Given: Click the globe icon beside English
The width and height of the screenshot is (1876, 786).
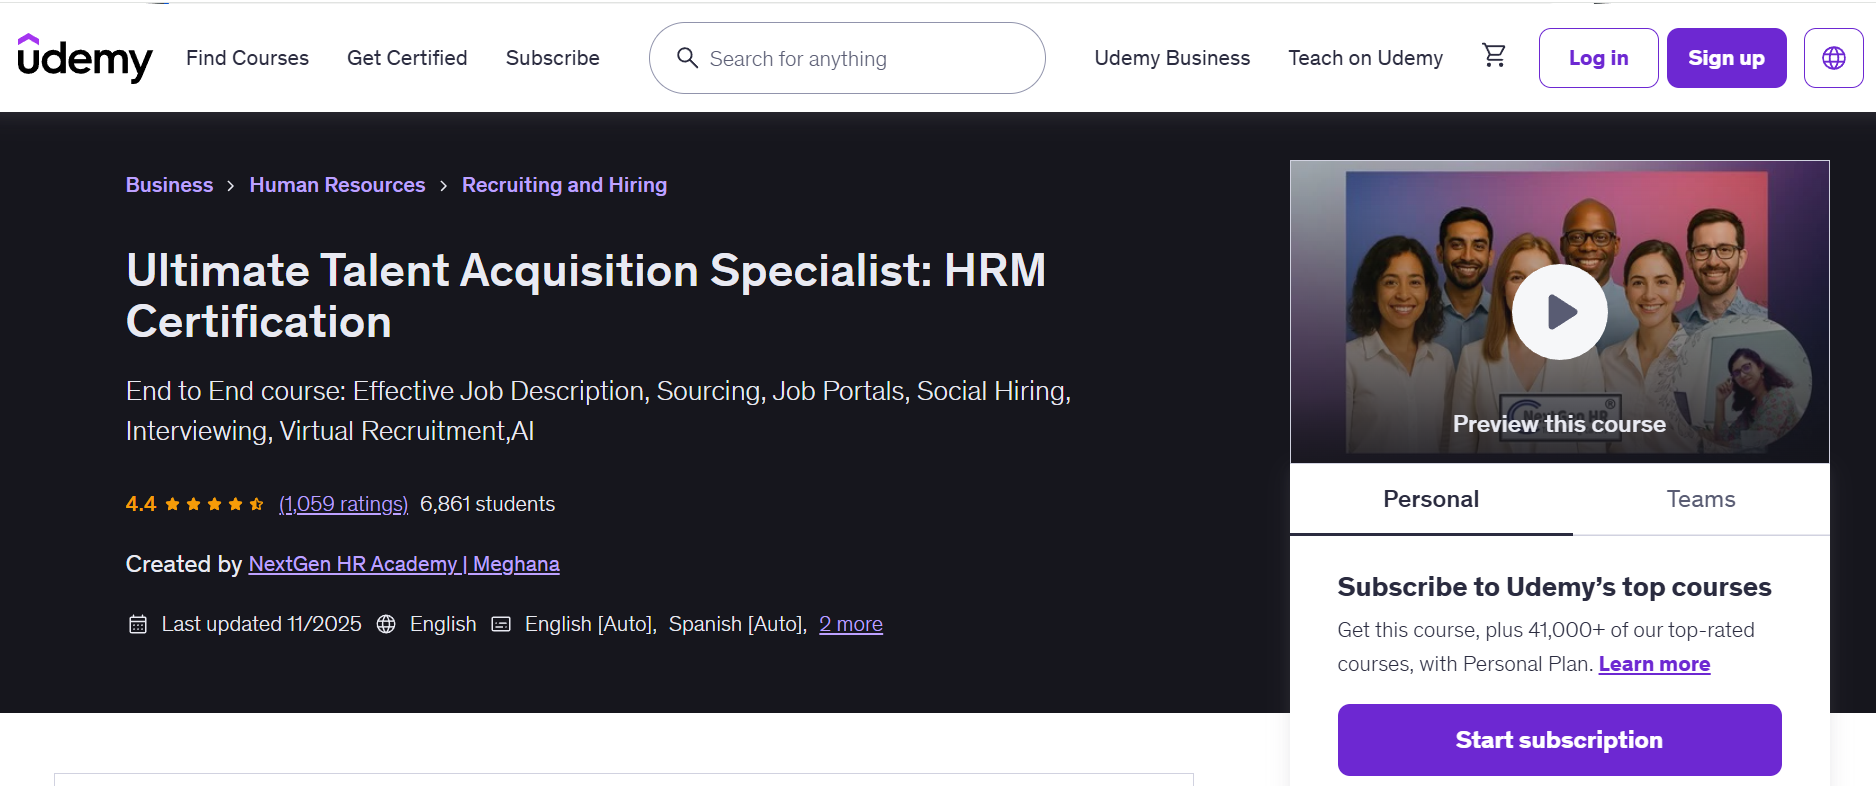Looking at the screenshot, I should tap(386, 624).
